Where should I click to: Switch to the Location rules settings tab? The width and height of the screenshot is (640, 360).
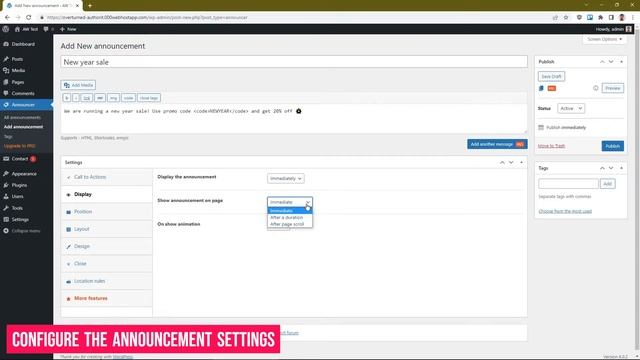point(107,281)
